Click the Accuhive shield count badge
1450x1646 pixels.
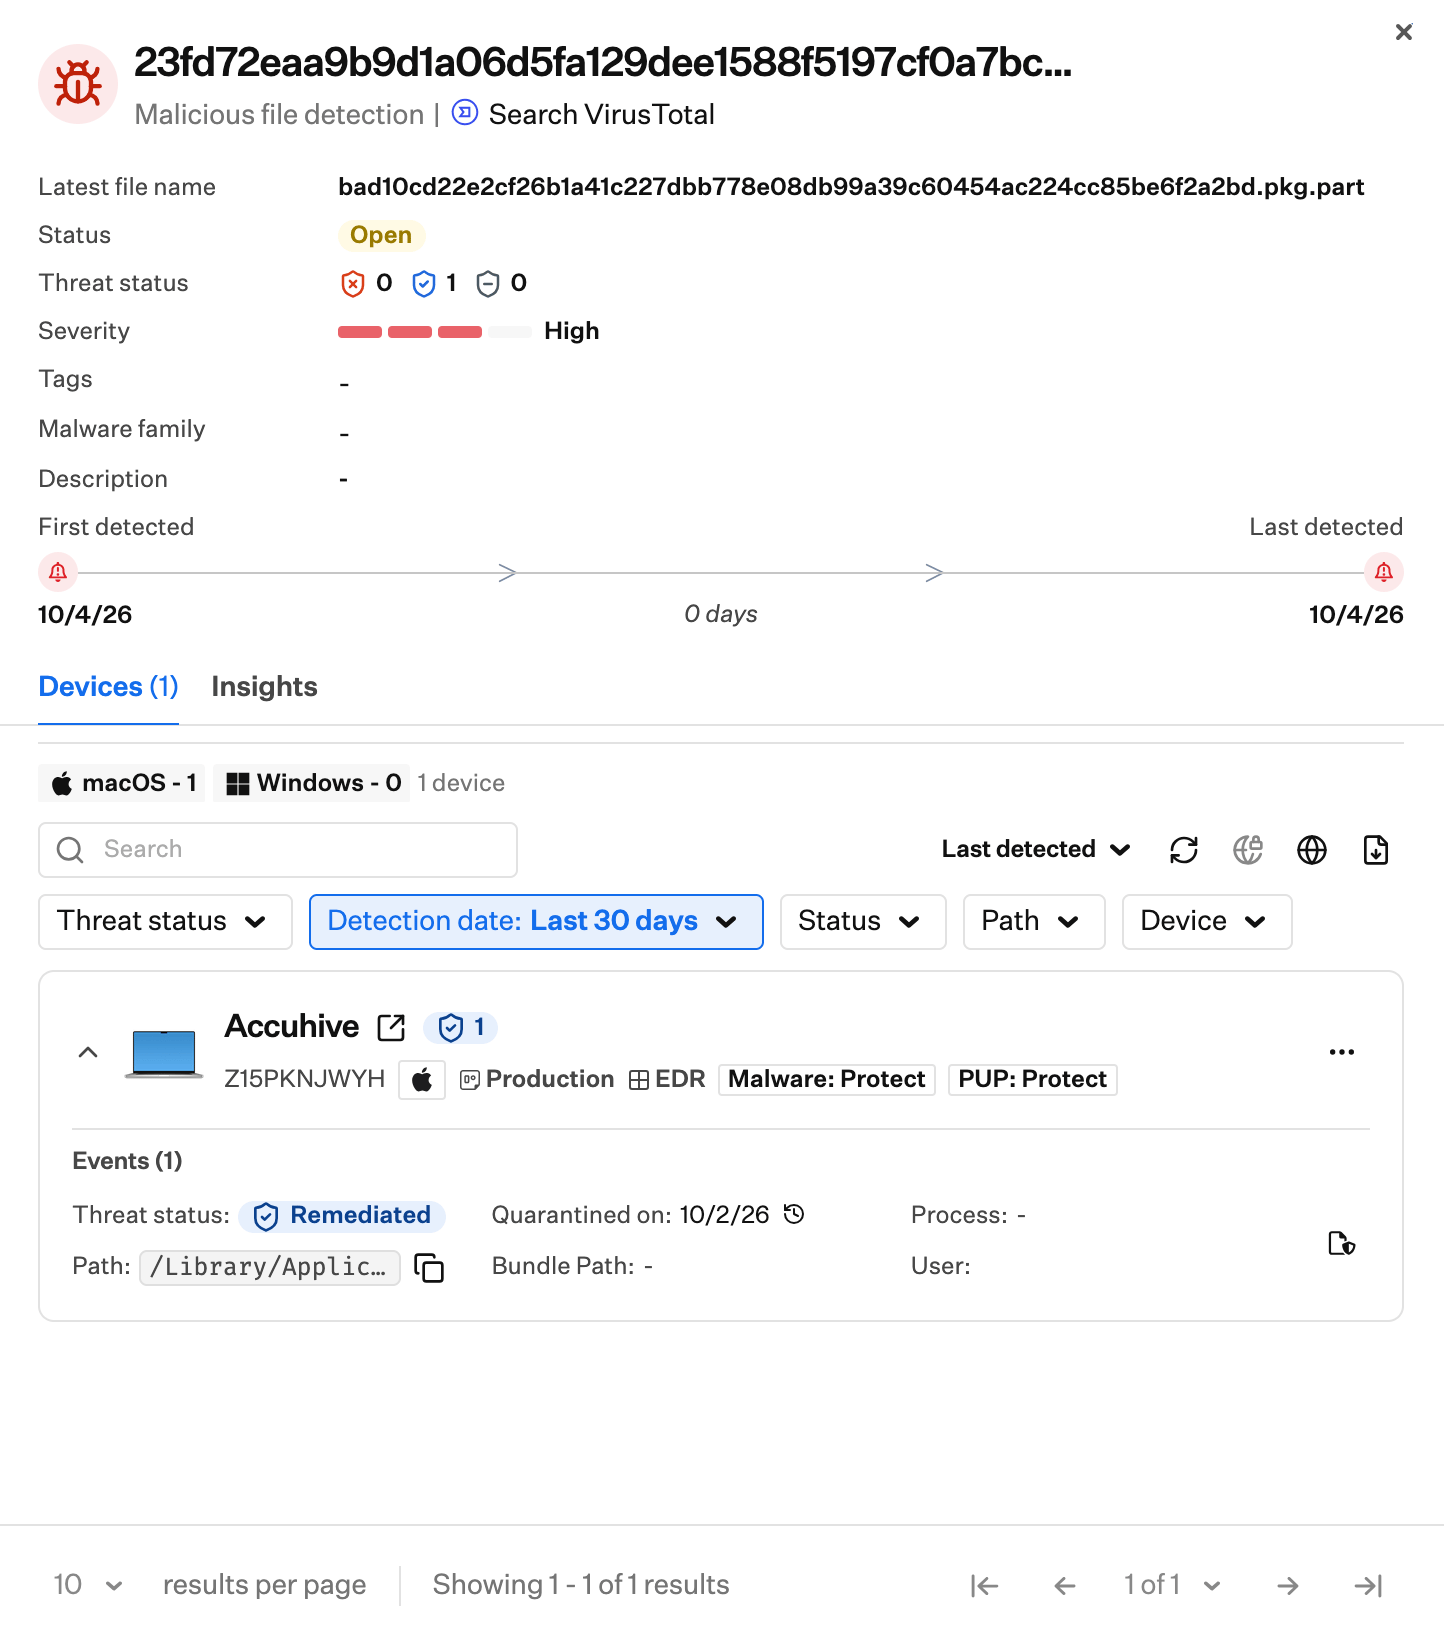click(460, 1027)
